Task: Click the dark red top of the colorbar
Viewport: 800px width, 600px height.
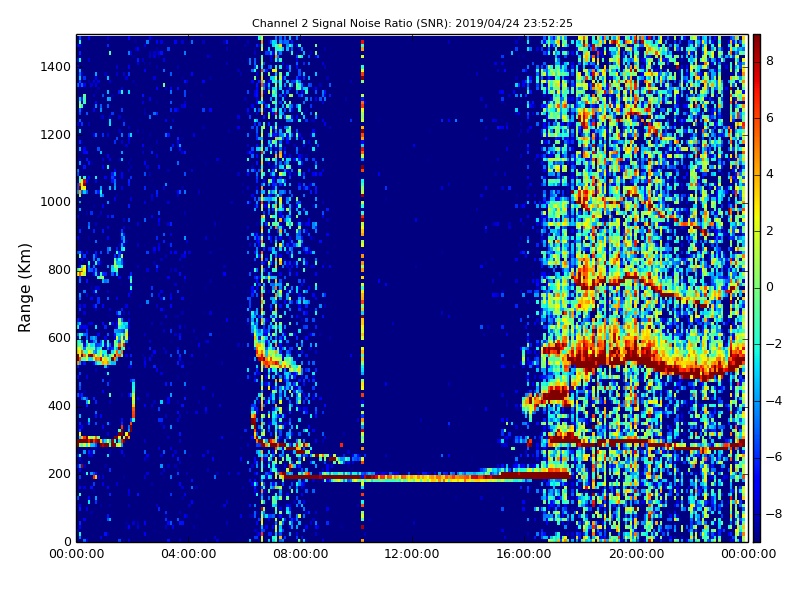Action: coord(757,43)
